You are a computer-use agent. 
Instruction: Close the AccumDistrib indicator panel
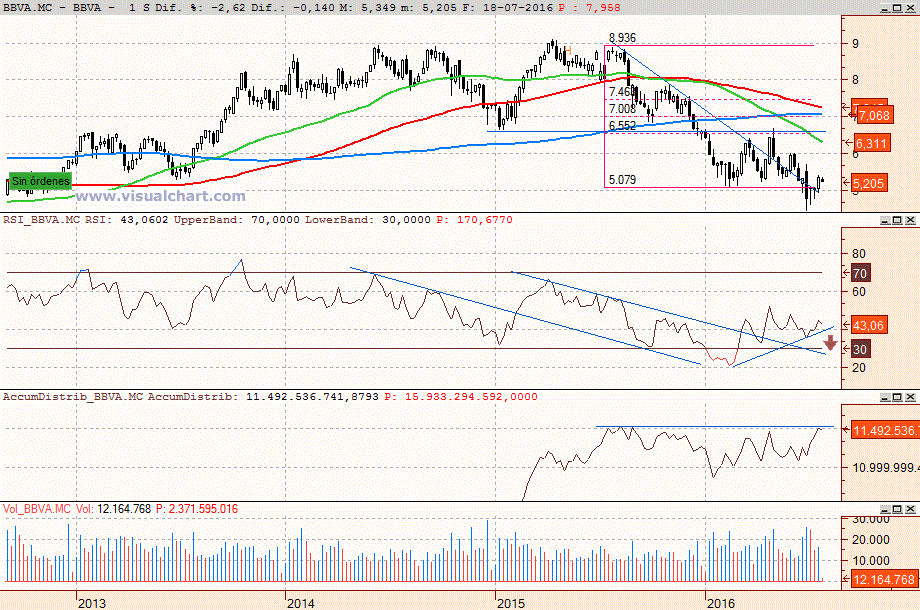point(910,397)
